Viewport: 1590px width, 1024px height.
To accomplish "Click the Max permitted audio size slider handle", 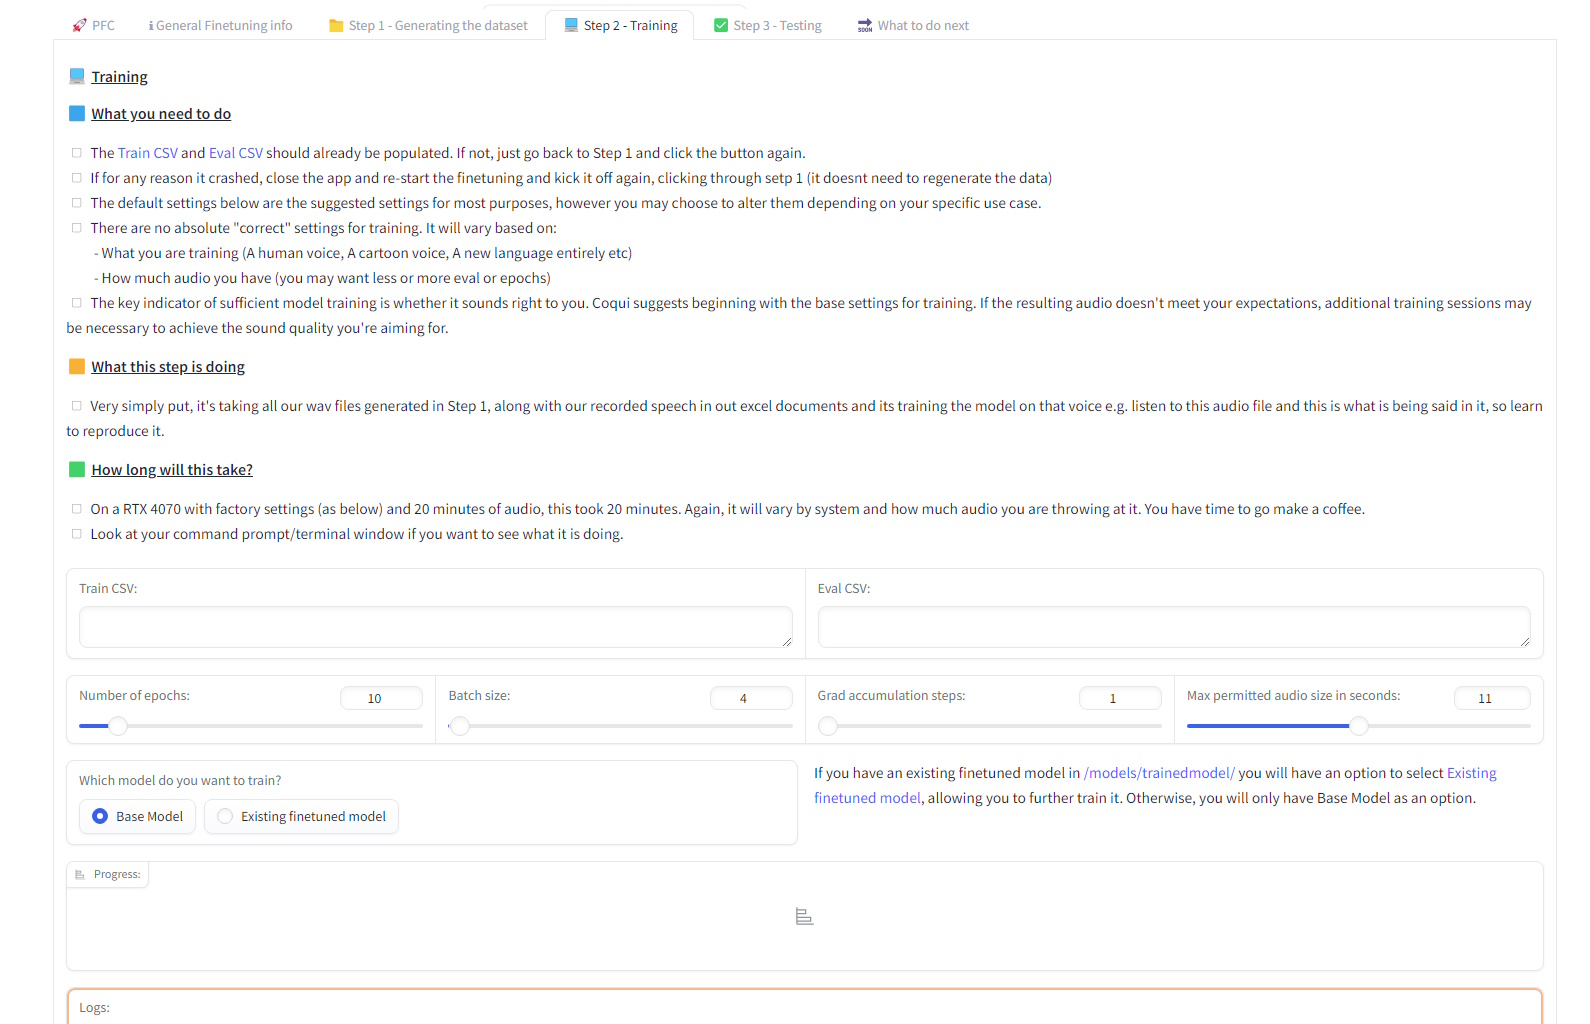I will tap(1359, 726).
